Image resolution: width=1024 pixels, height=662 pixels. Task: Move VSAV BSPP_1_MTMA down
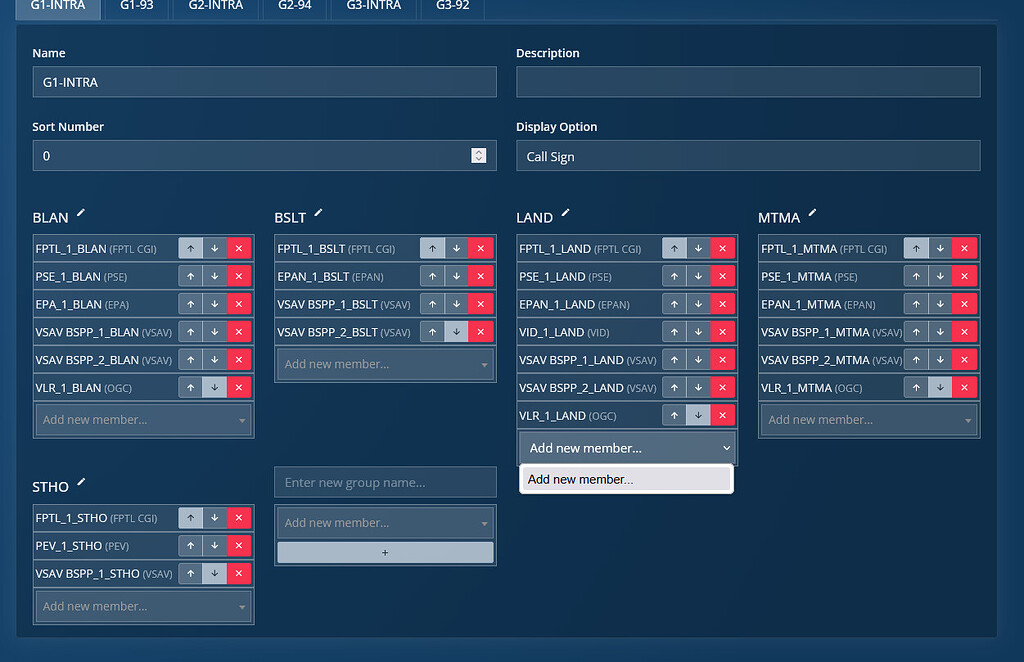(x=940, y=332)
